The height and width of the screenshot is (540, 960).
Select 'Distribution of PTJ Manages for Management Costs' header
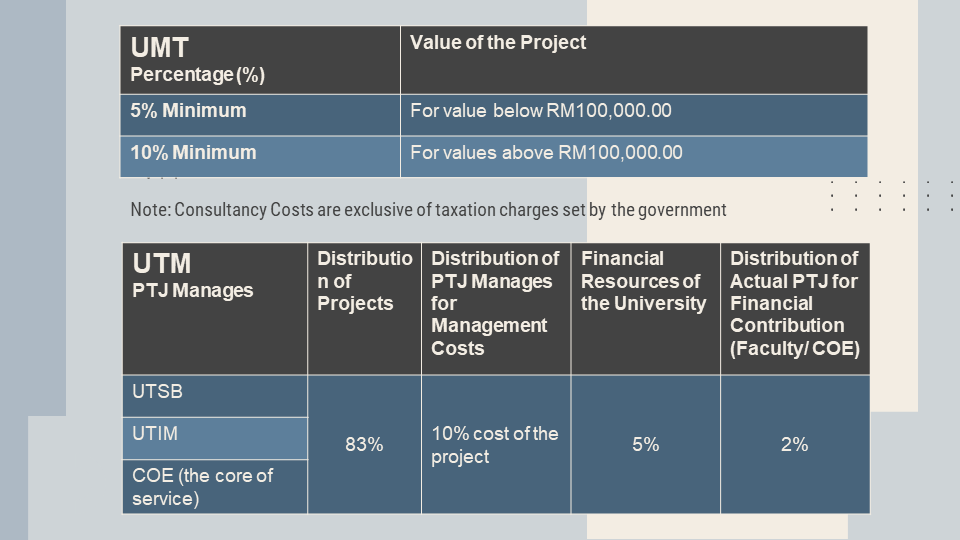click(x=496, y=309)
